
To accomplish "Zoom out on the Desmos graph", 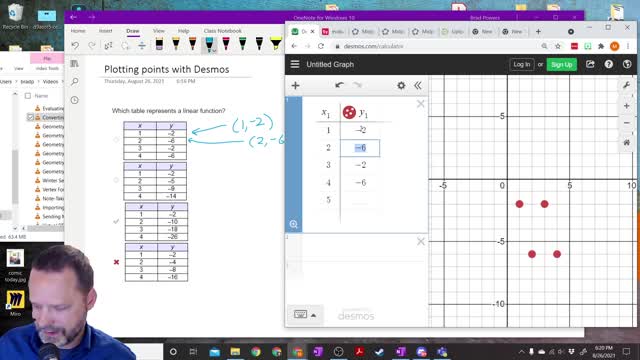I will [x=627, y=123].
